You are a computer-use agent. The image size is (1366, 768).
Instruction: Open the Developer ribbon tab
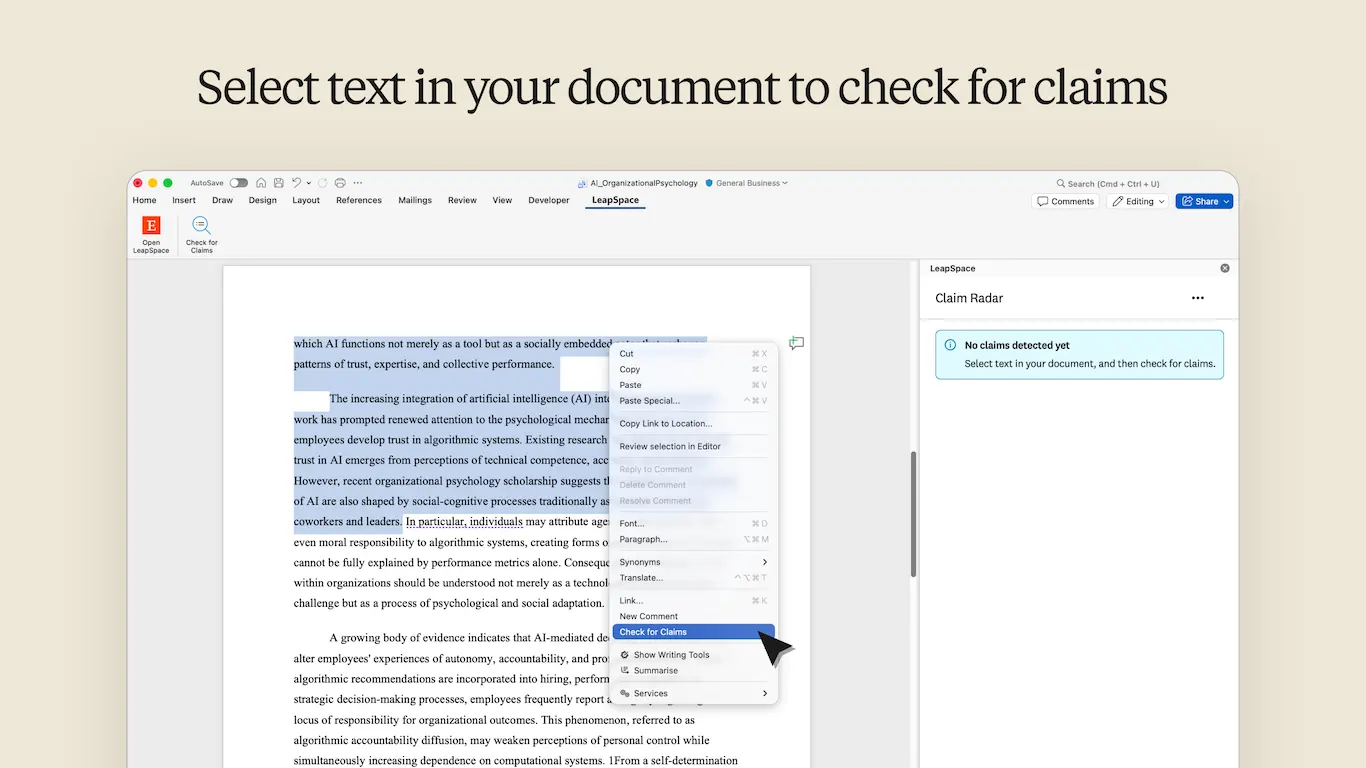(x=549, y=200)
